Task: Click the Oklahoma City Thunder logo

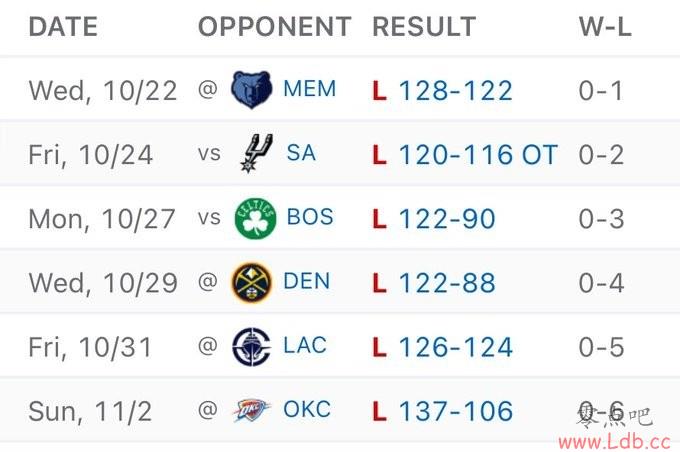Action: point(251,410)
